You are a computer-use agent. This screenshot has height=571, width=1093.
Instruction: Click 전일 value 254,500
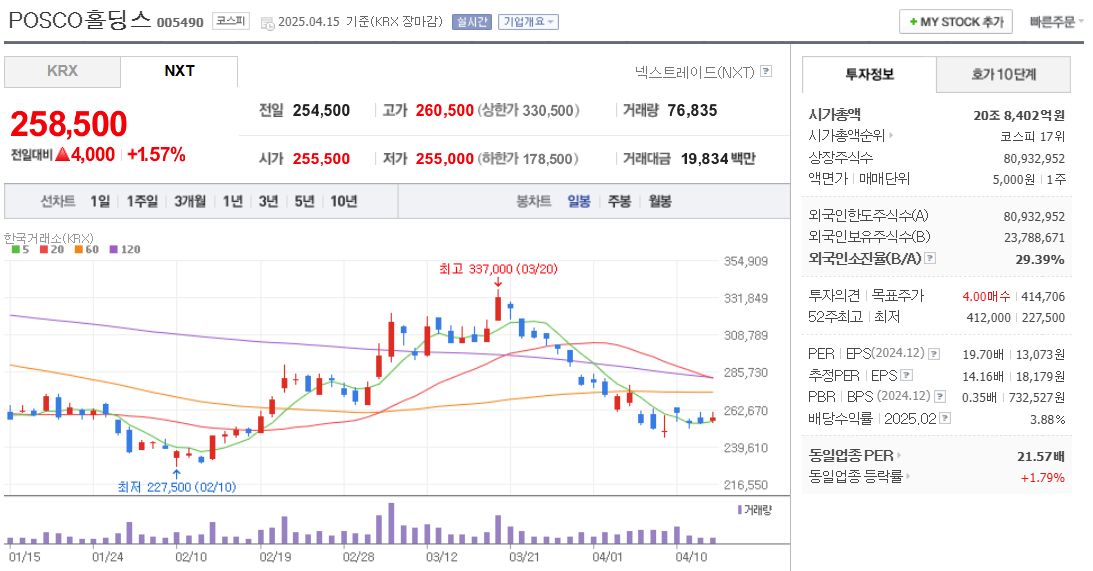pyautogui.click(x=321, y=110)
